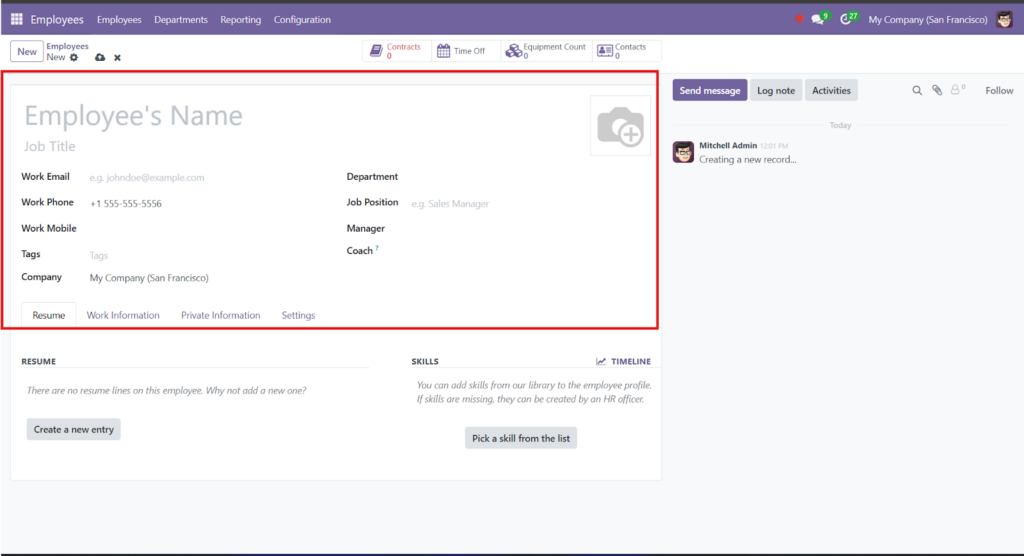1024x556 pixels.
Task: Switch to the Private Information tab
Action: coord(221,315)
